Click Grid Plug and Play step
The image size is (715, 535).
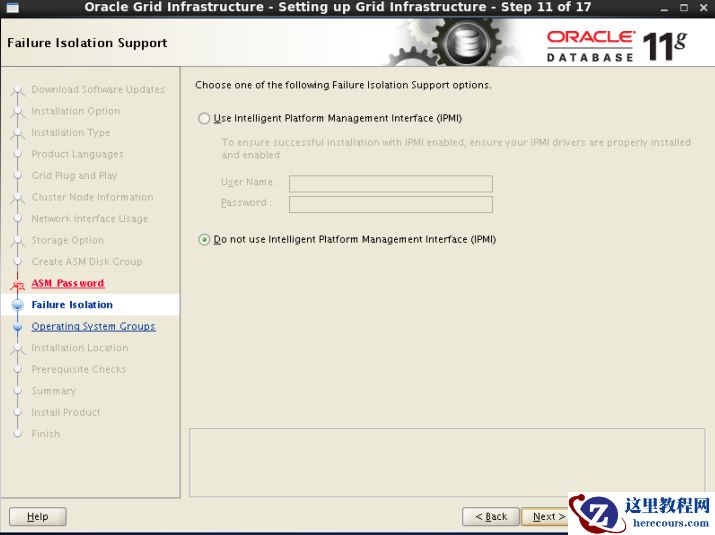click(74, 176)
